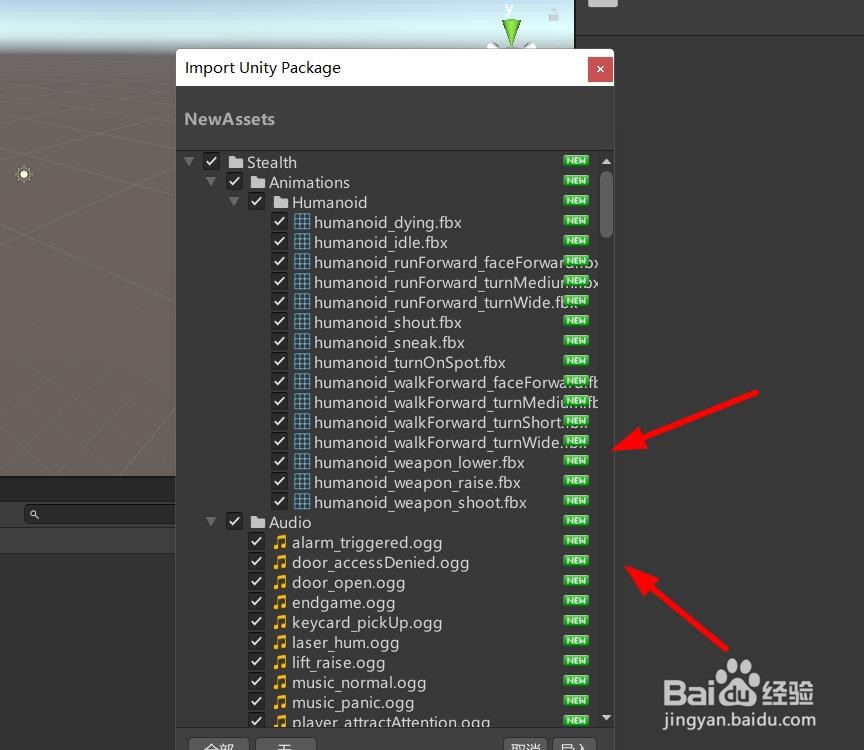Click the humanoid_weapon_raise.fbx model icon
Screen dimensions: 864x750
[x=302, y=482]
